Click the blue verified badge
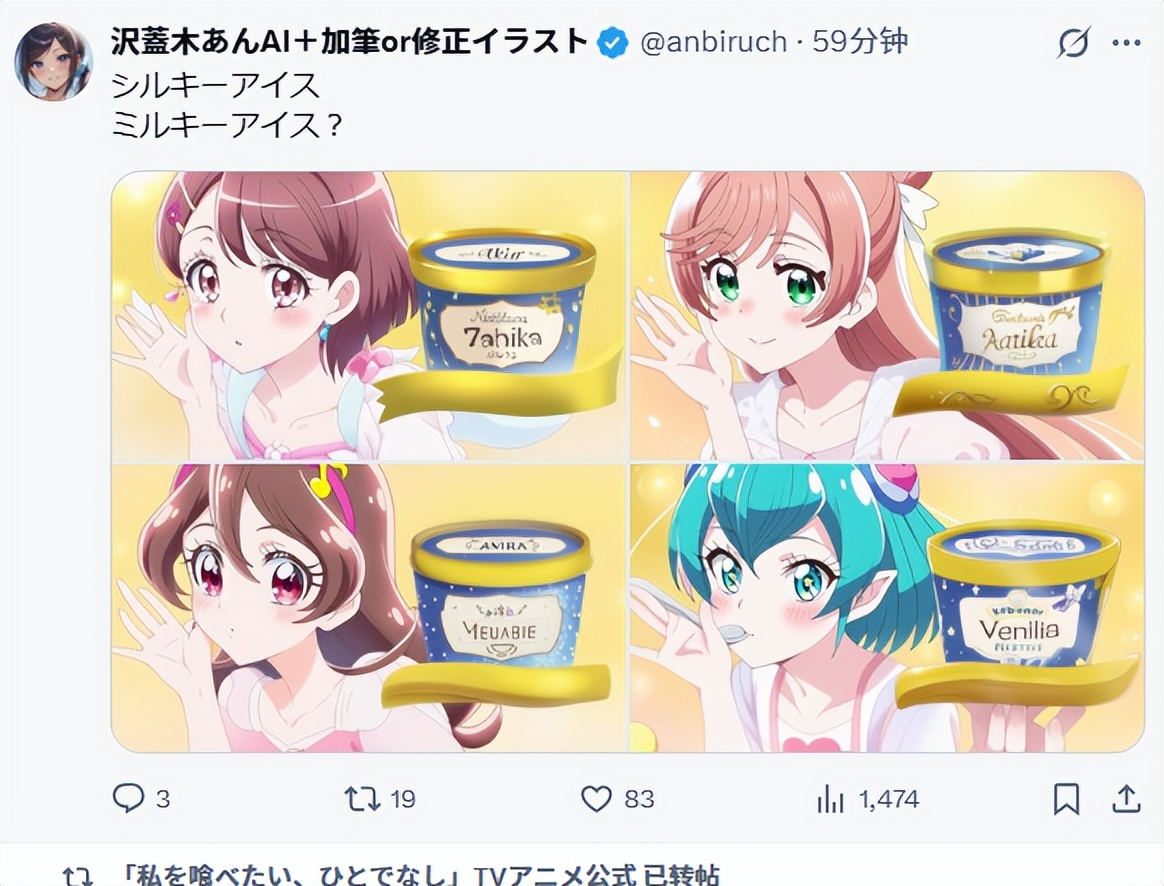Image resolution: width=1164 pixels, height=886 pixels. point(612,43)
